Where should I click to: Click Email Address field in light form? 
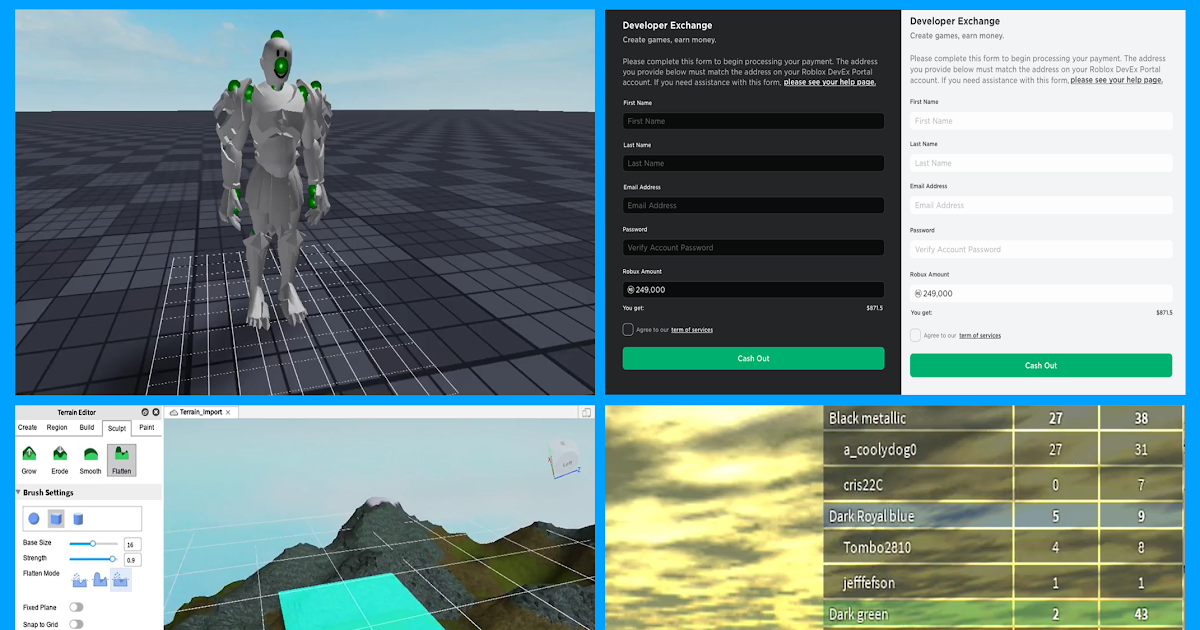pos(1041,205)
